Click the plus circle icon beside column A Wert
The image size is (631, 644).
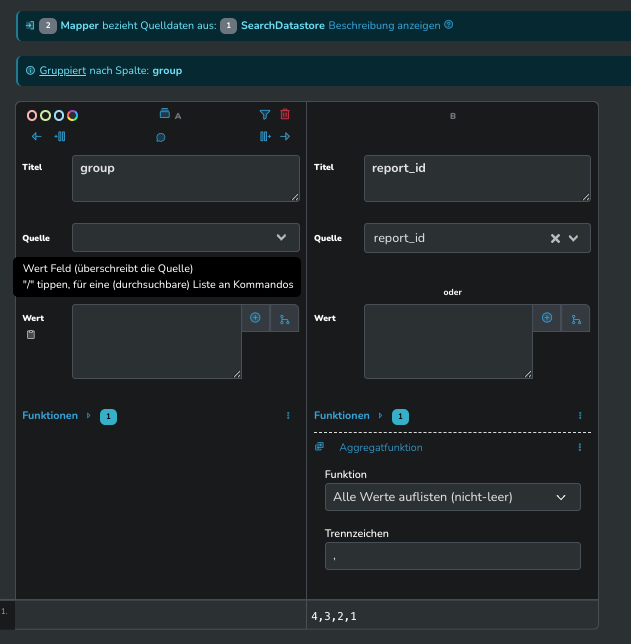pyautogui.click(x=255, y=318)
